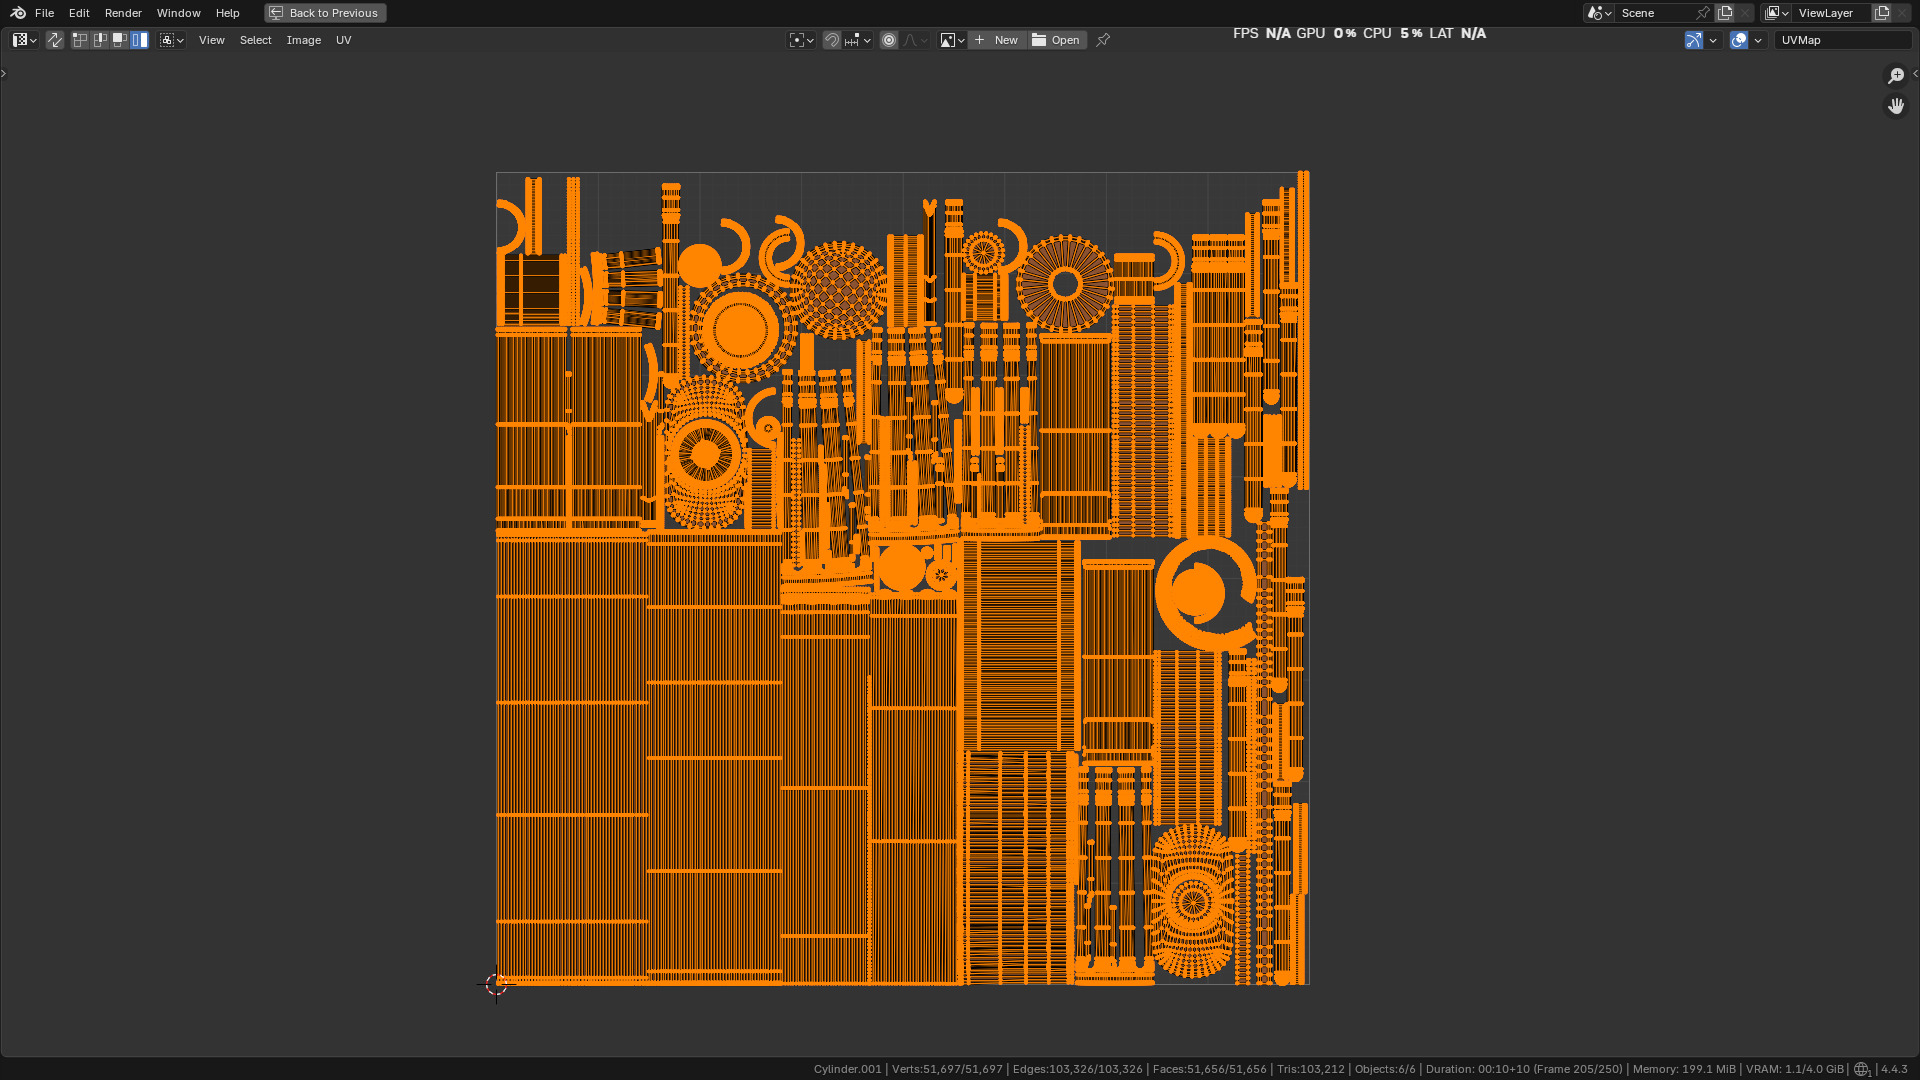The height and width of the screenshot is (1080, 1920).
Task: Click the New image button
Action: [x=997, y=40]
